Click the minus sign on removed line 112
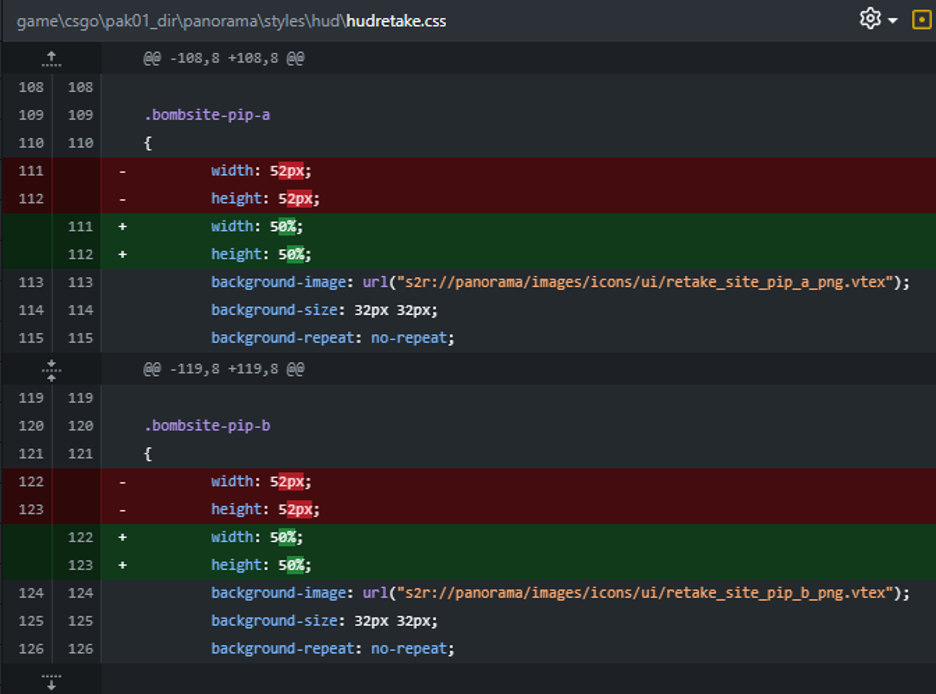This screenshot has width=936, height=694. pos(123,199)
